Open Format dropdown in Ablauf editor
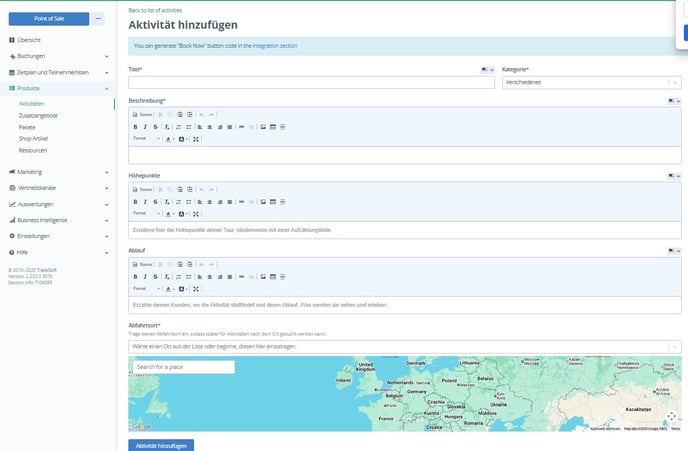The image size is (688, 451). 147,289
